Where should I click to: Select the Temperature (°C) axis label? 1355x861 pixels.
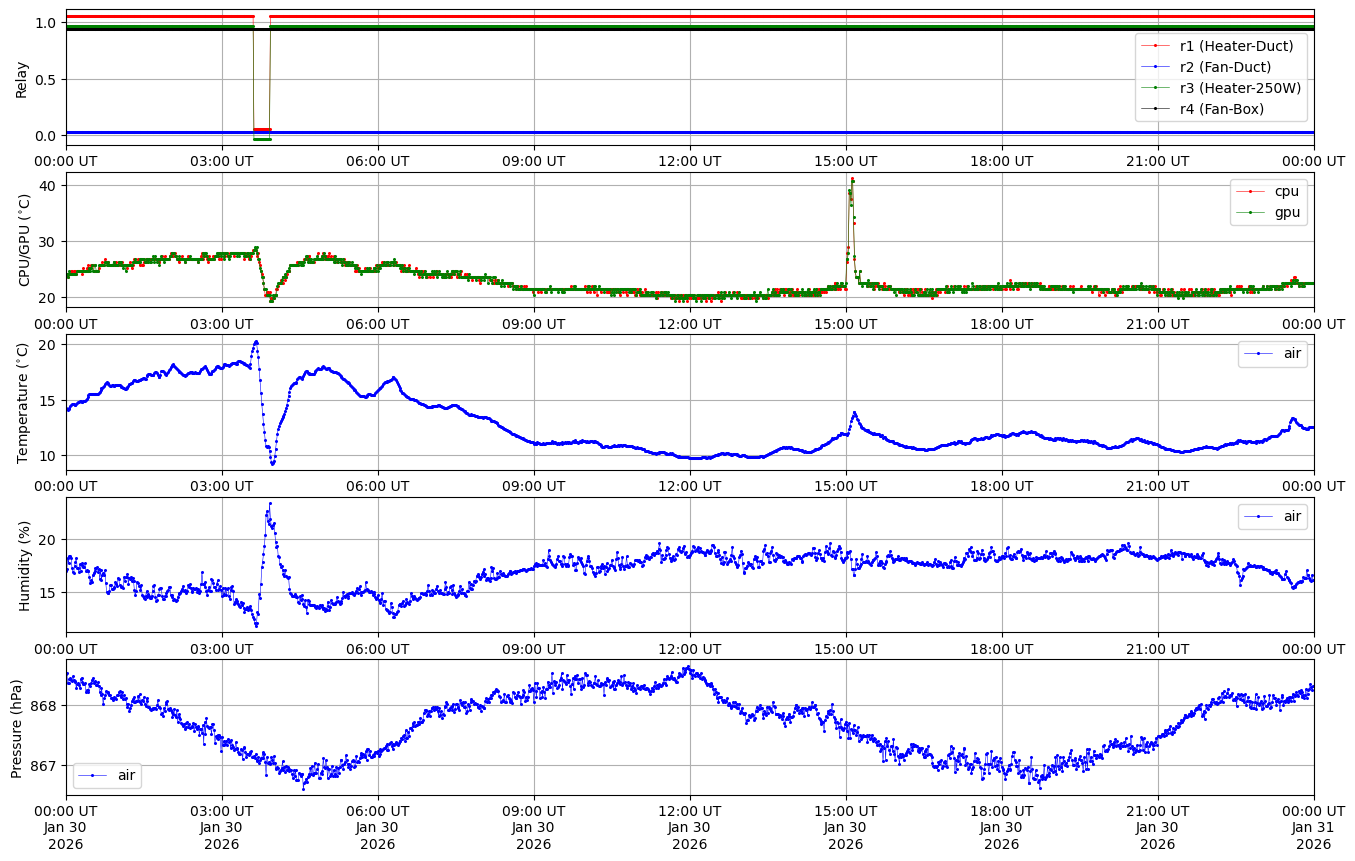(x=22, y=402)
